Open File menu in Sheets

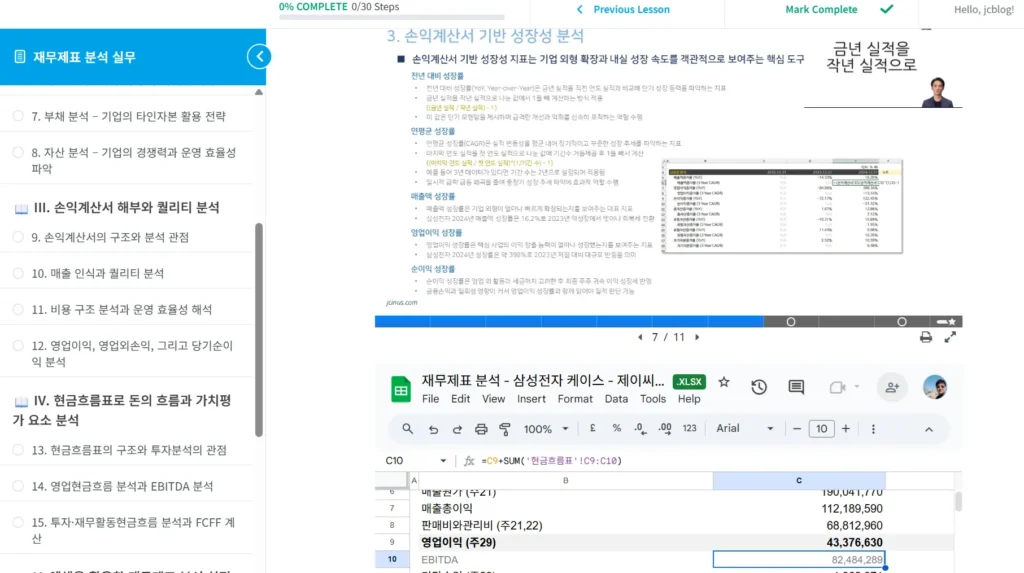tap(430, 399)
